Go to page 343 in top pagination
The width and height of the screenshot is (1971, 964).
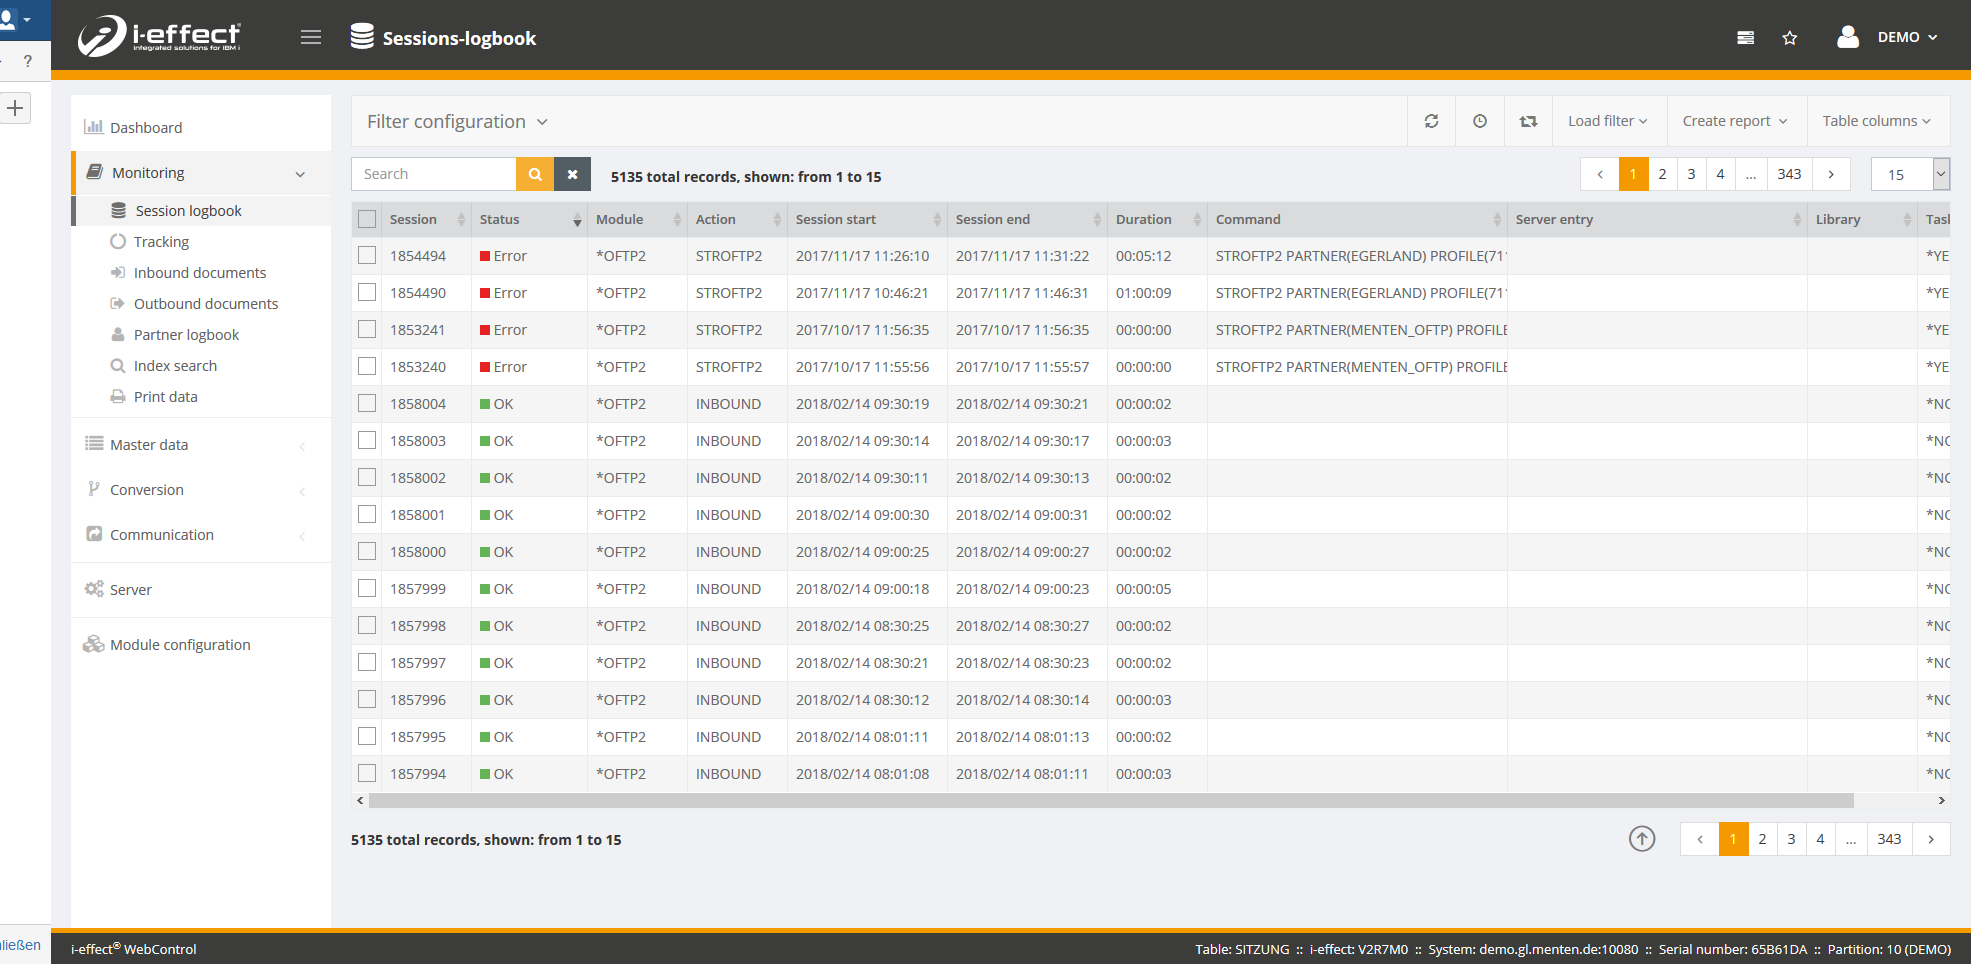[1789, 174]
